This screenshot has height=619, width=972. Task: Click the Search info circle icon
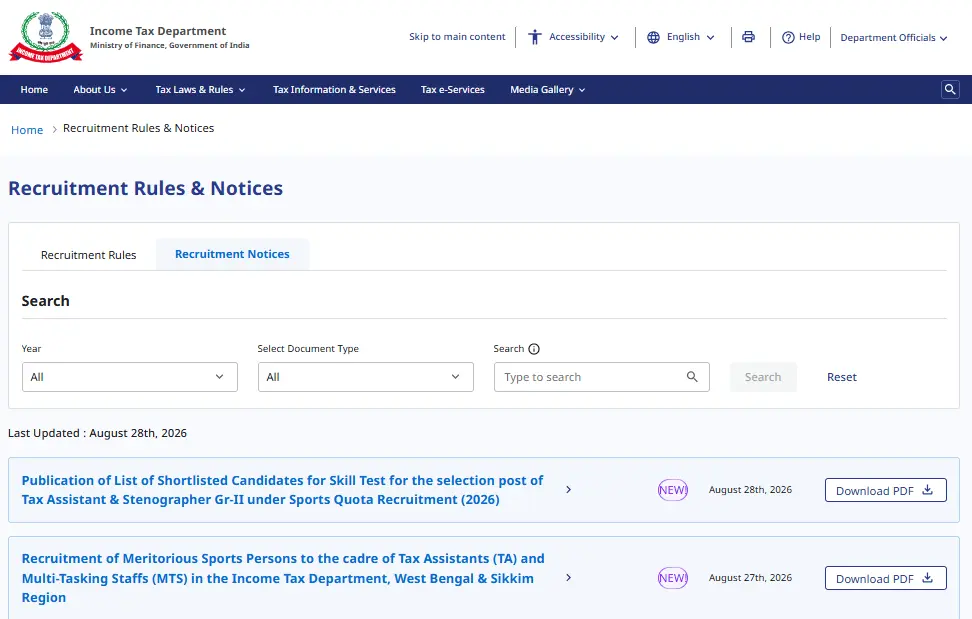534,349
